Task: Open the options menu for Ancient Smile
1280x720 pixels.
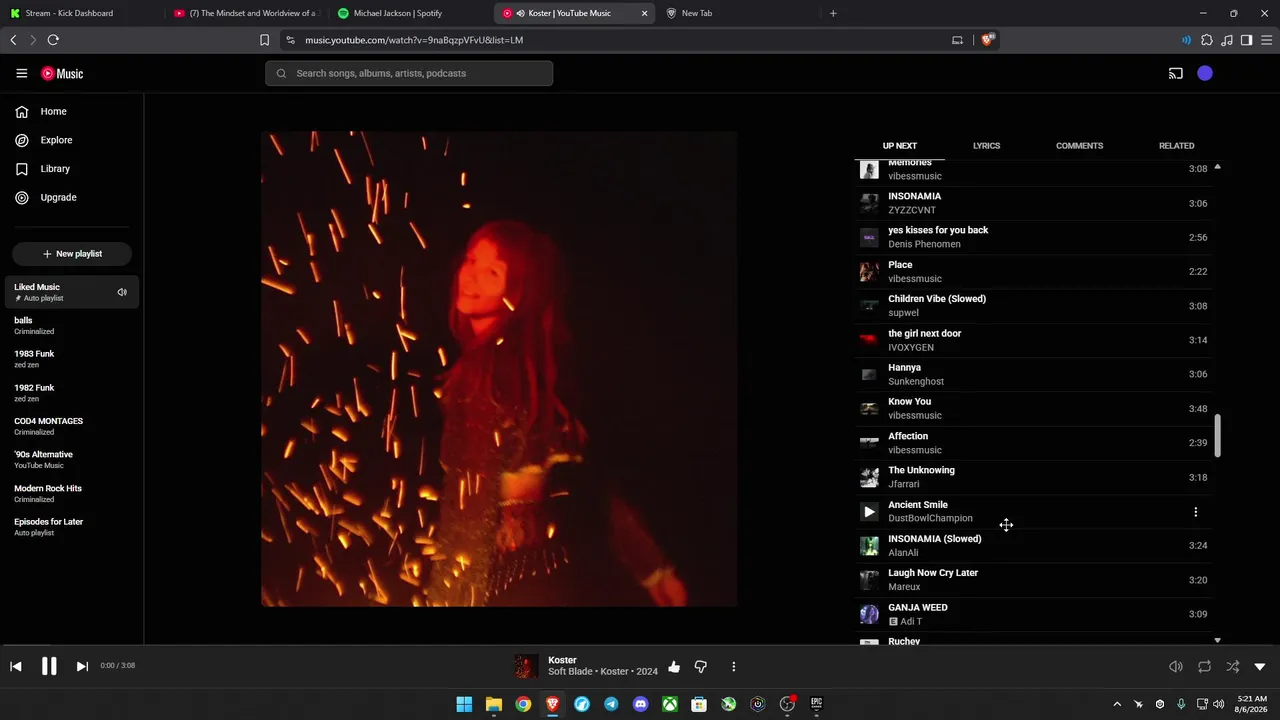Action: [1195, 512]
